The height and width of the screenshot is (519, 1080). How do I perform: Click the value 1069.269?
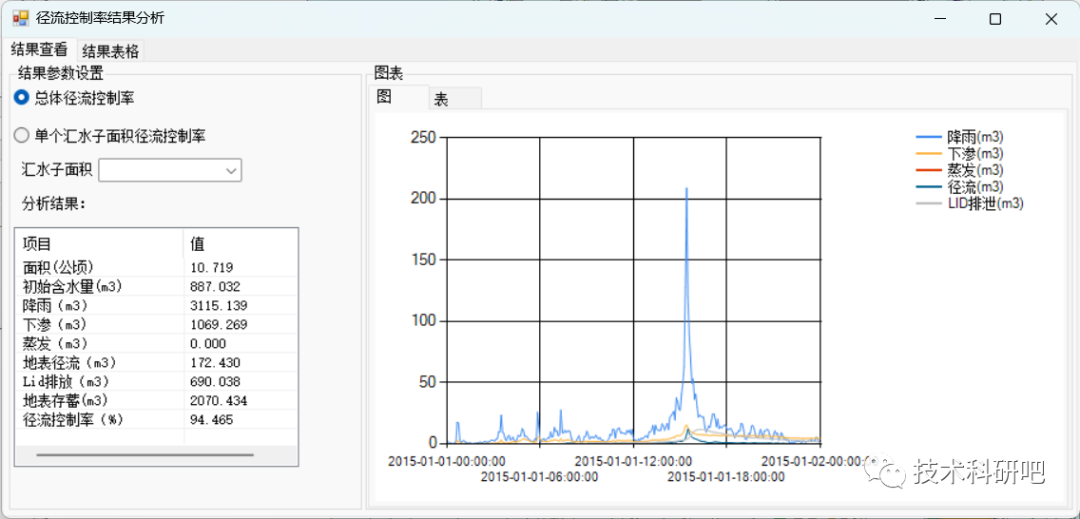(218, 325)
